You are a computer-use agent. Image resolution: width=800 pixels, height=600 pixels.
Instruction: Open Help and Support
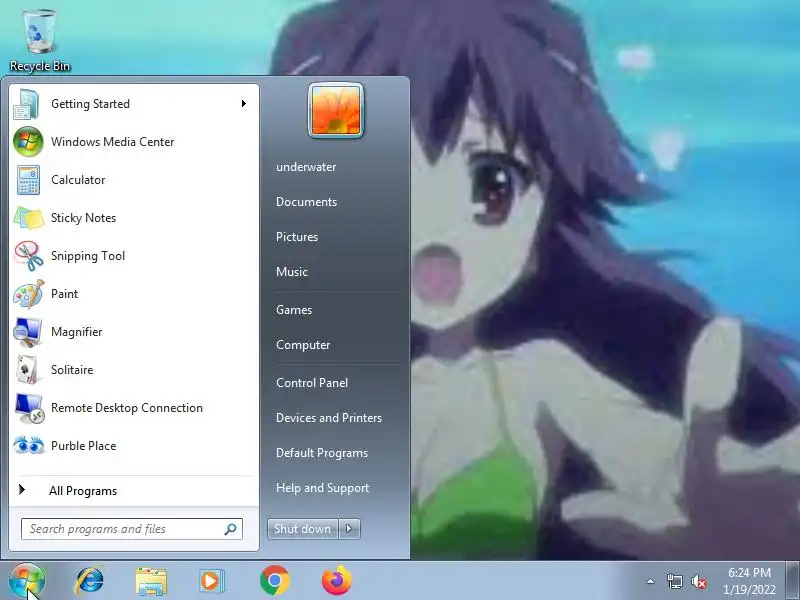point(322,488)
